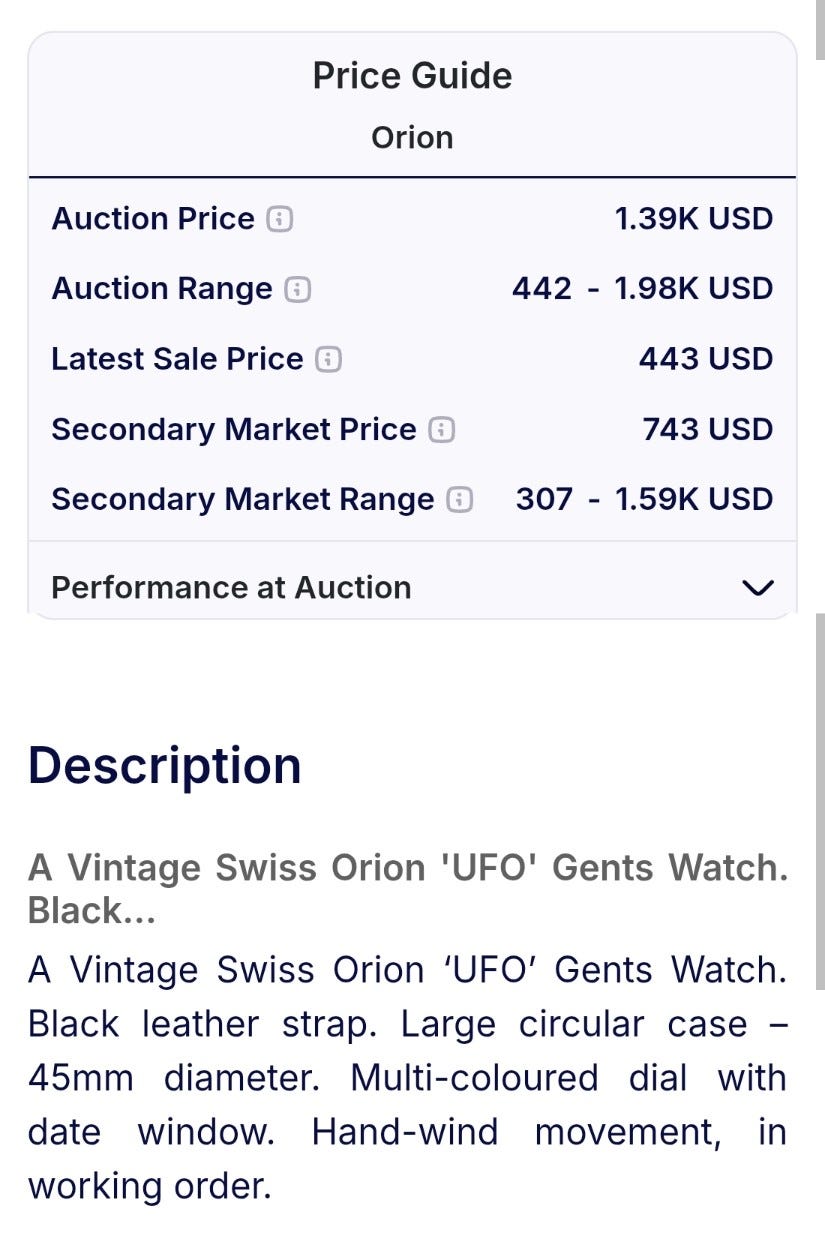Select the 442 - 1.98K USD range value
825x1255 pixels.
point(642,289)
